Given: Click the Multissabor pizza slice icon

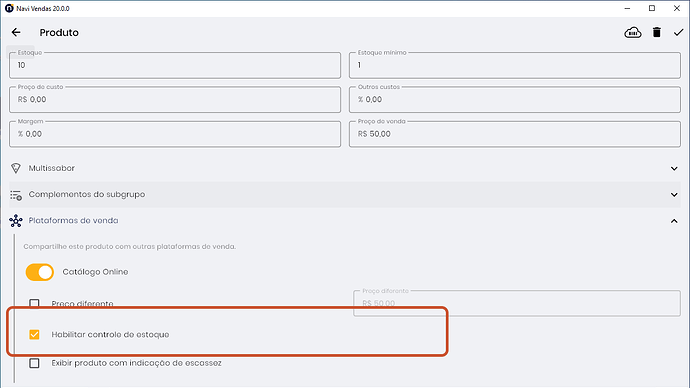Looking at the screenshot, I should (16, 168).
